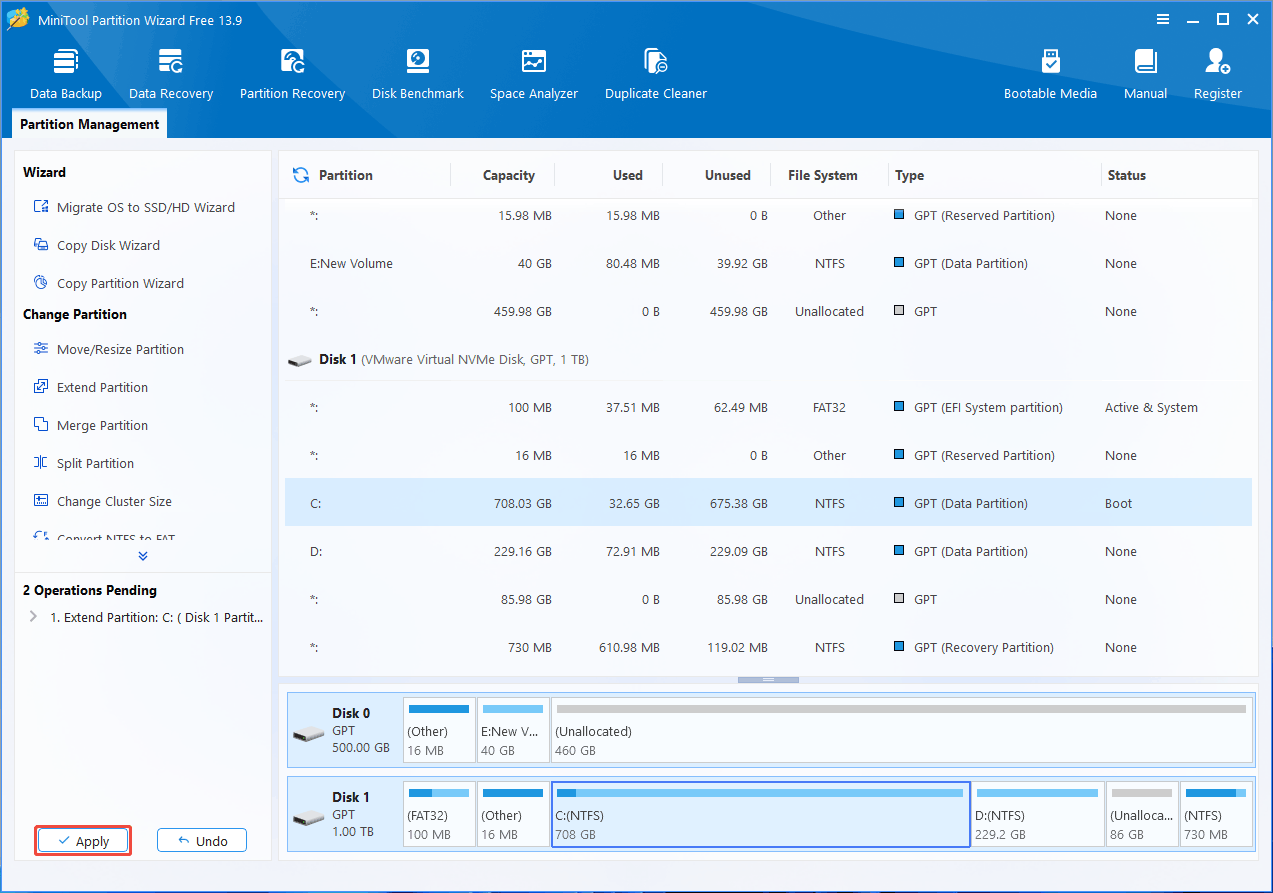This screenshot has width=1273, height=893.
Task: Sort by Partition column header
Action: (345, 175)
